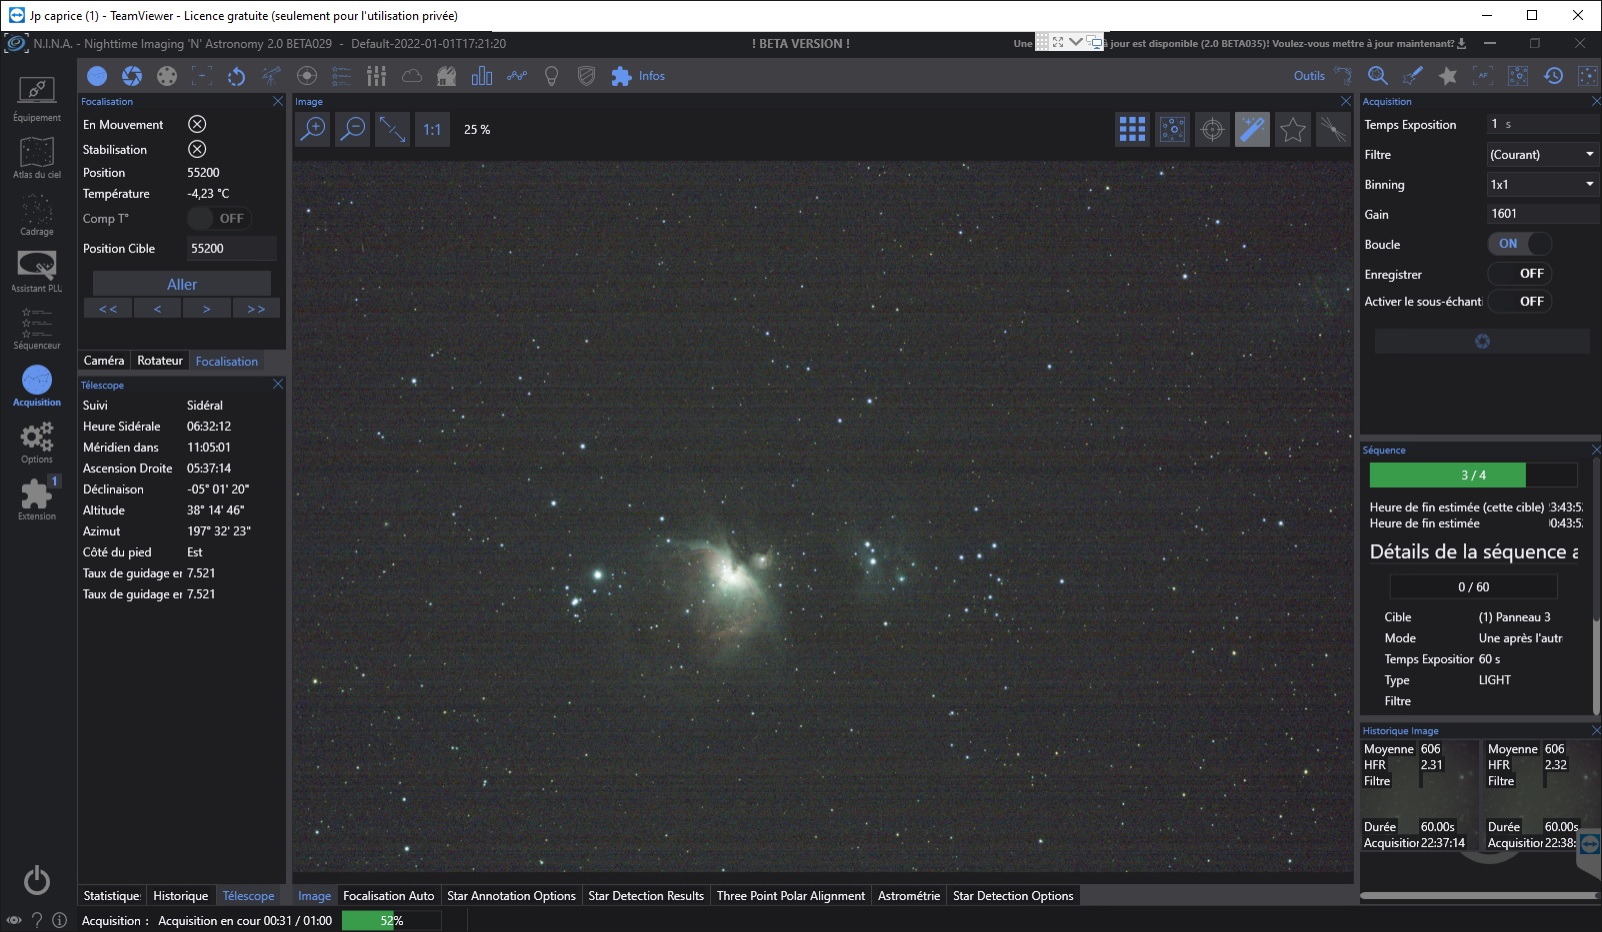1602x932 pixels.
Task: Toggle the guider target panel icon
Action: 307,76
